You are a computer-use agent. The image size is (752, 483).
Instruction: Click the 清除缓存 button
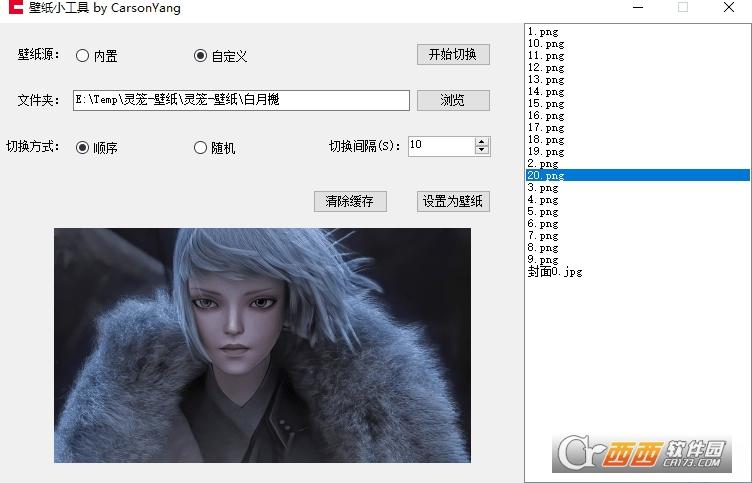pyautogui.click(x=350, y=201)
